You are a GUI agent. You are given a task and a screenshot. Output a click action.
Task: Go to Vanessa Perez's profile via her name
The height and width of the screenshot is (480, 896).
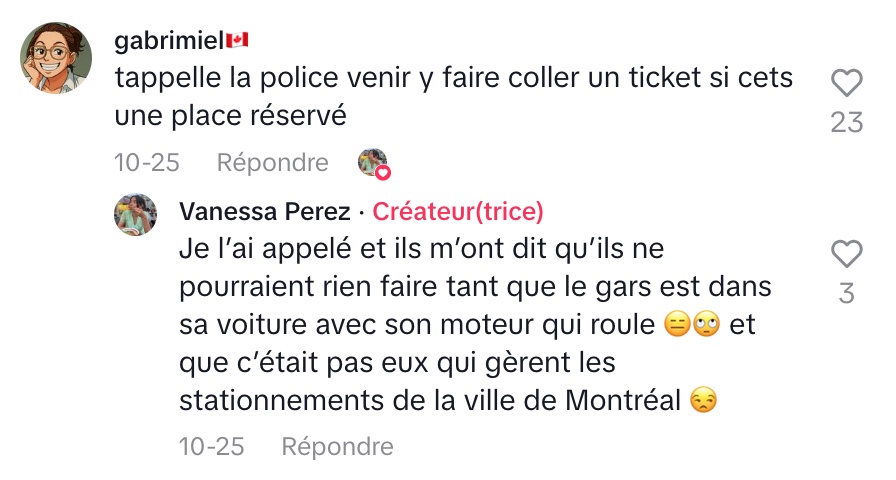[x=265, y=212]
